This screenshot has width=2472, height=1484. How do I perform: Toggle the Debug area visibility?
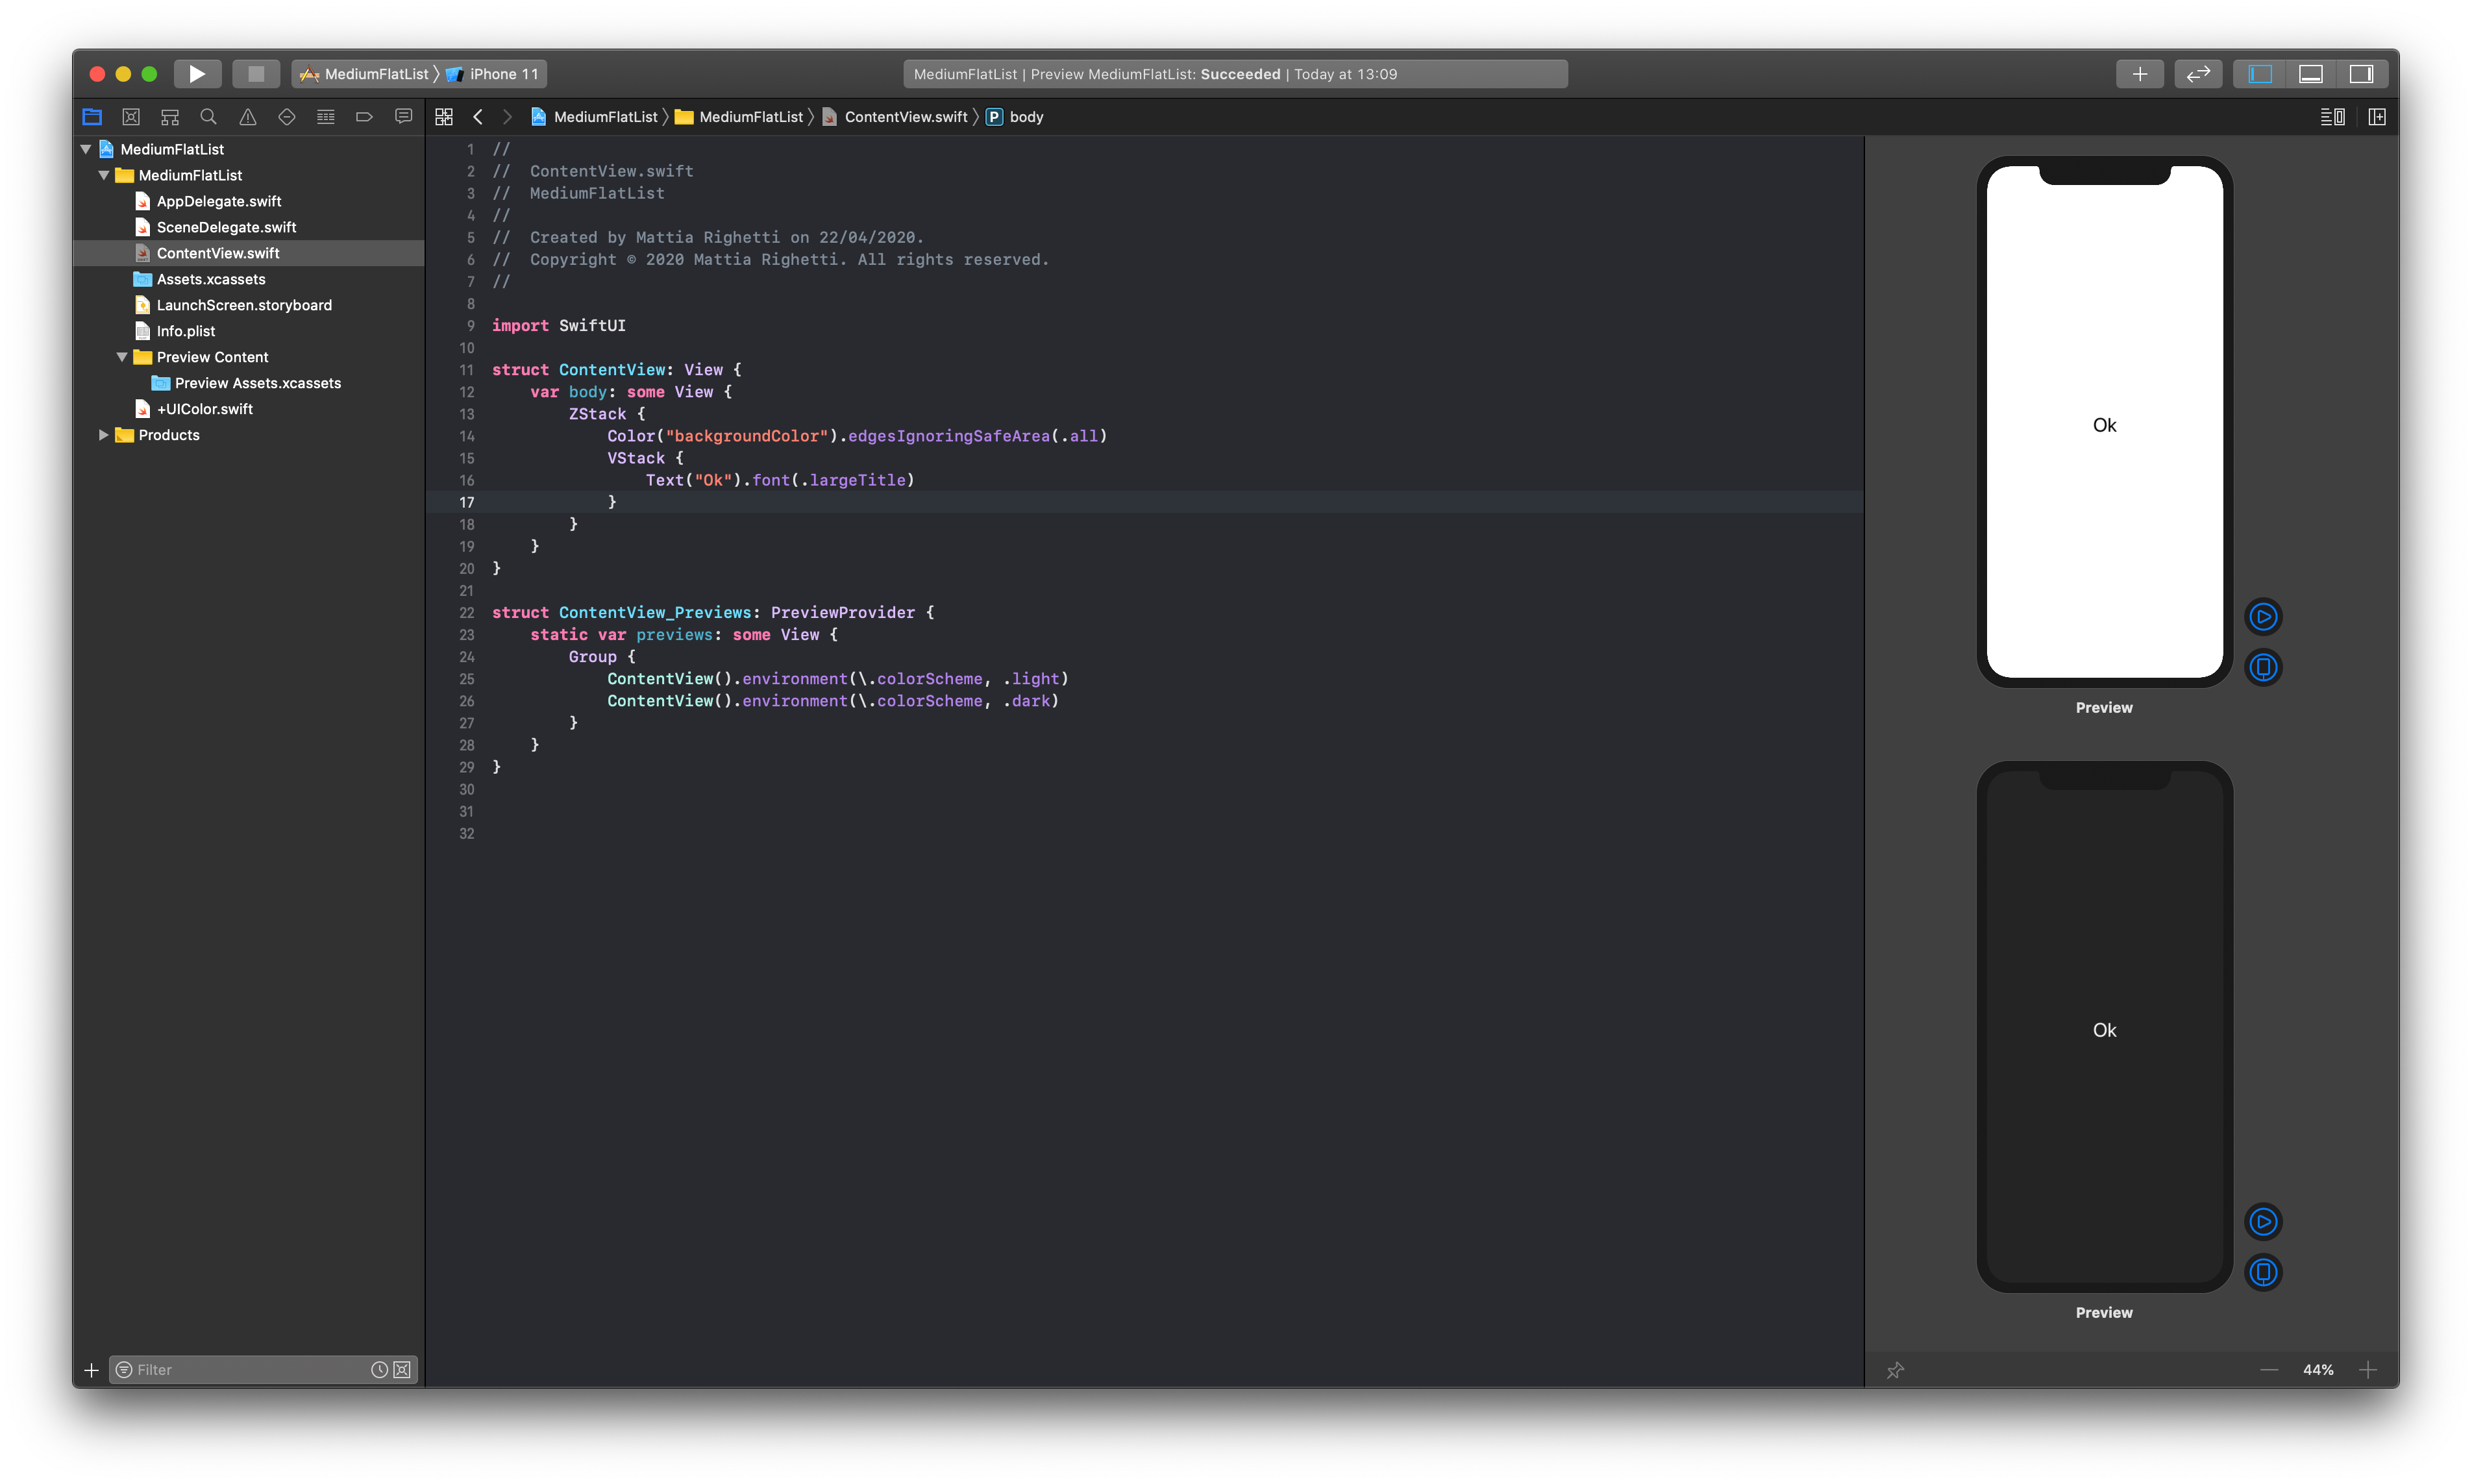pyautogui.click(x=2312, y=73)
